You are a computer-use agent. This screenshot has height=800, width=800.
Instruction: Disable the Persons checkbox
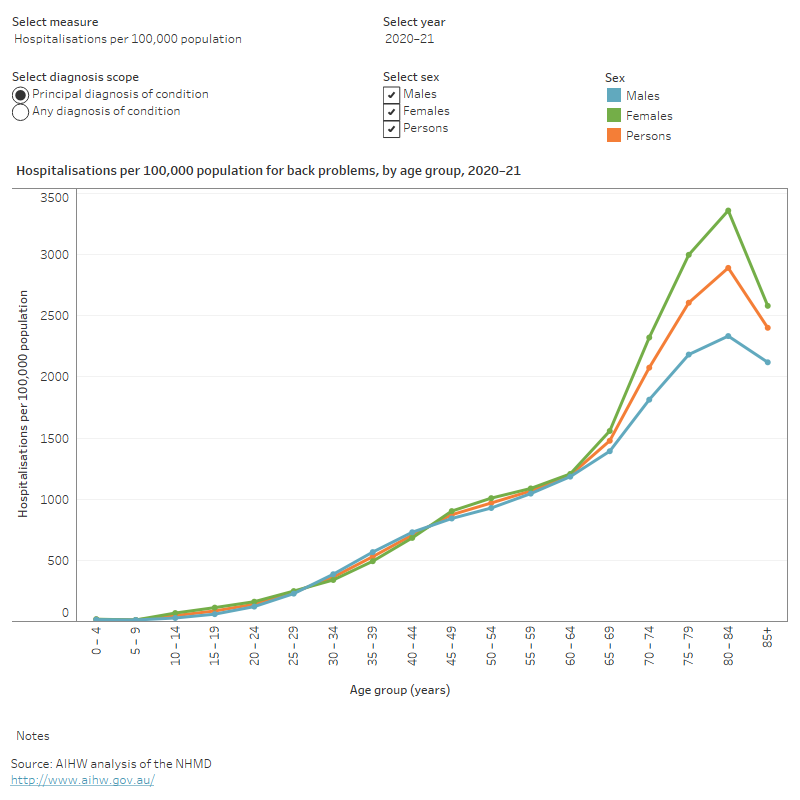pos(392,129)
